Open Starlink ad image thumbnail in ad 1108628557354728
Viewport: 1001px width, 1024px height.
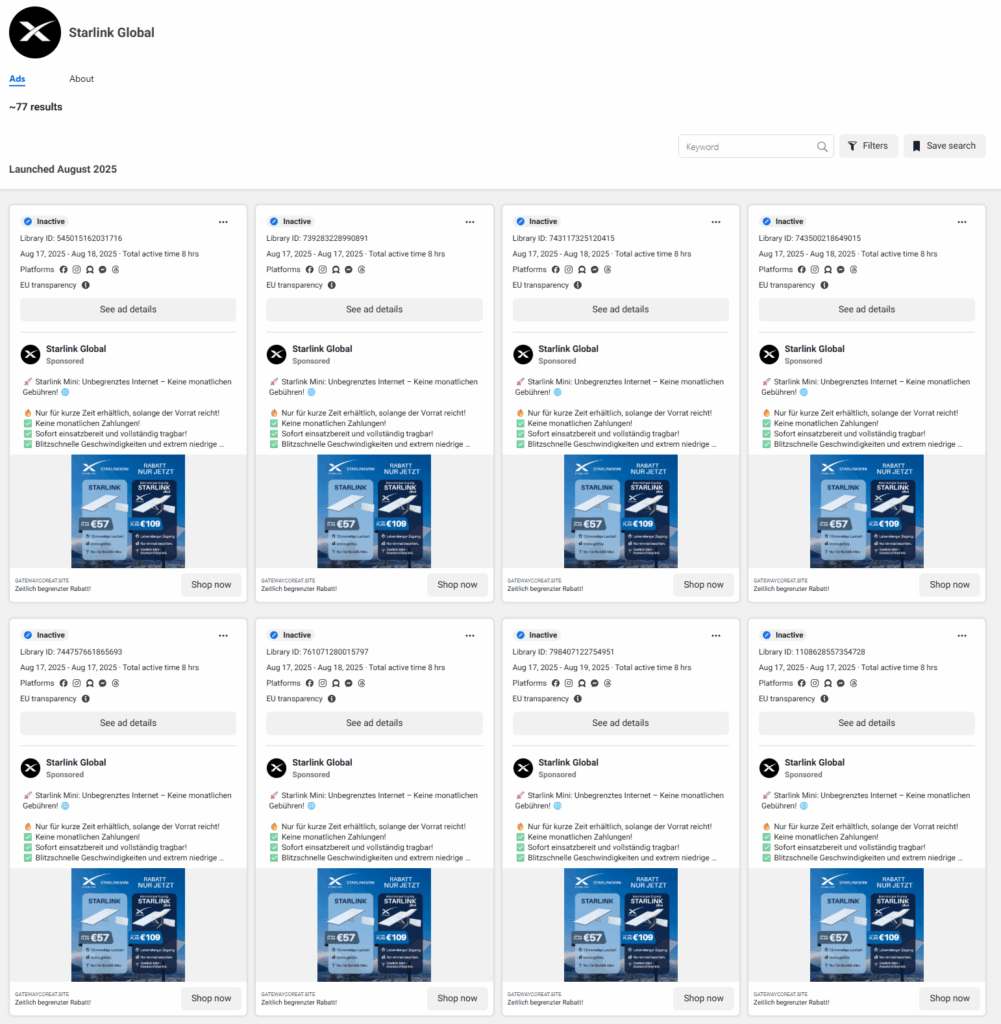866,924
